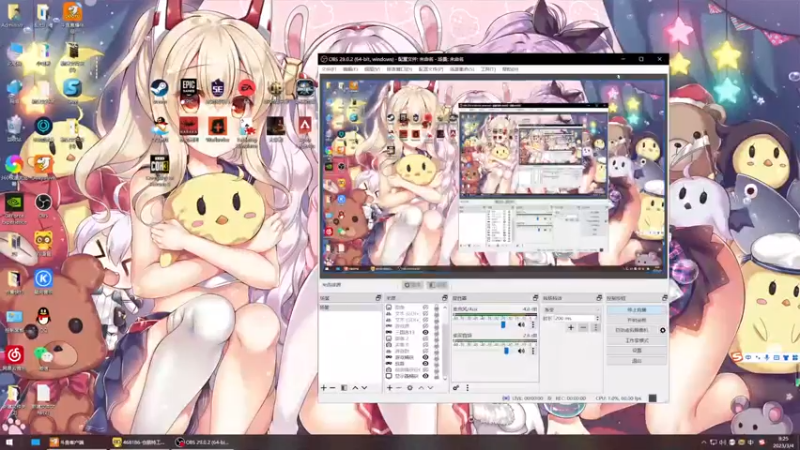Step the transition duration spinner arrows
The width and height of the screenshot is (800, 450).
point(597,318)
